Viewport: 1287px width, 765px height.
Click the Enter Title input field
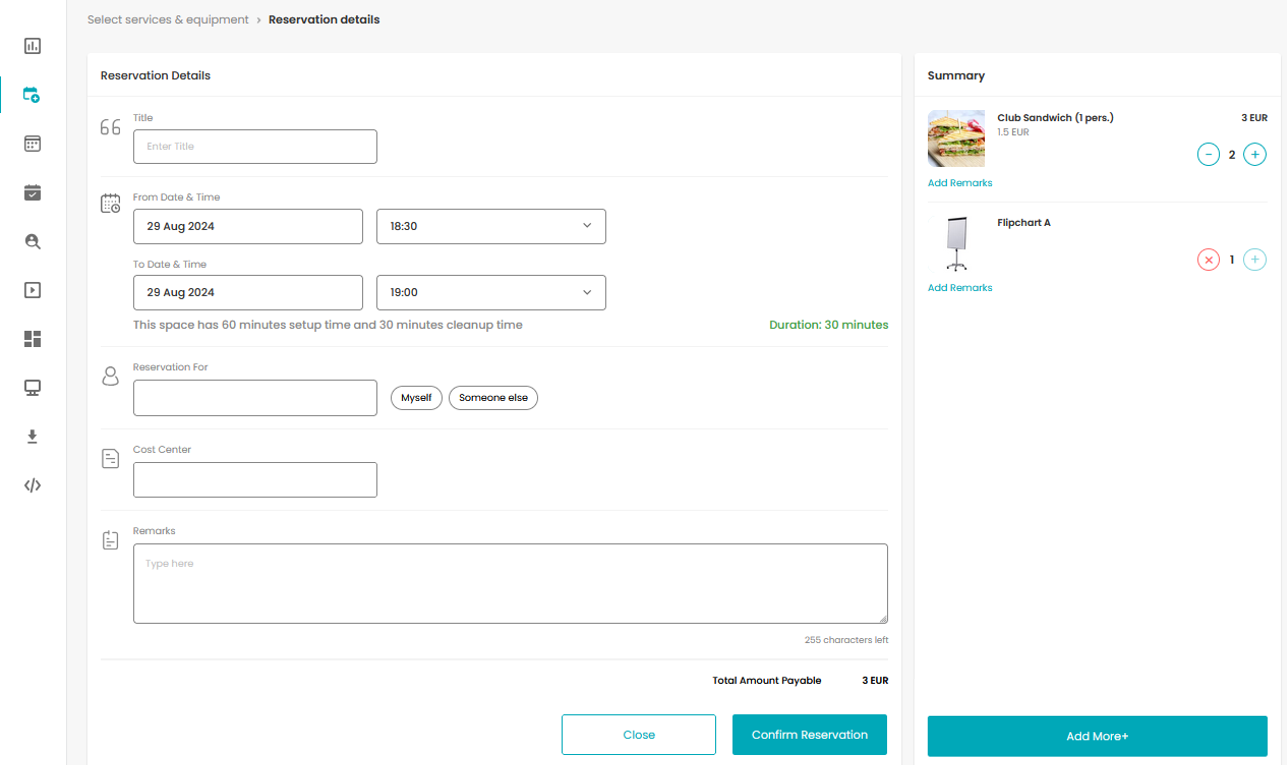tap(255, 146)
